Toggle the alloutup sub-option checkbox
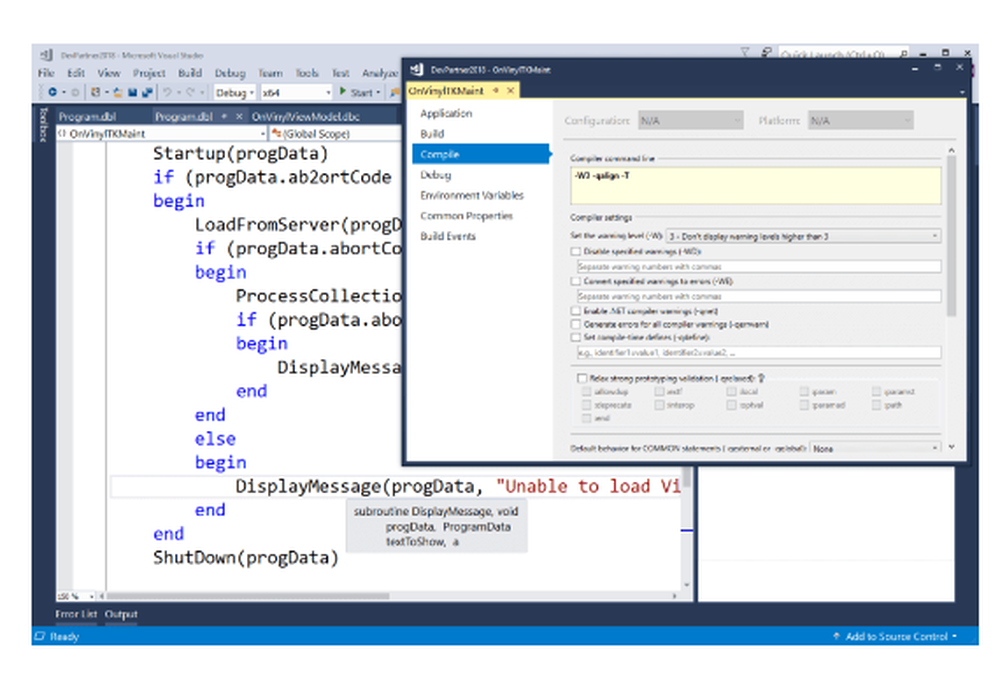Image resolution: width=1000 pixels, height=682 pixels. [587, 392]
